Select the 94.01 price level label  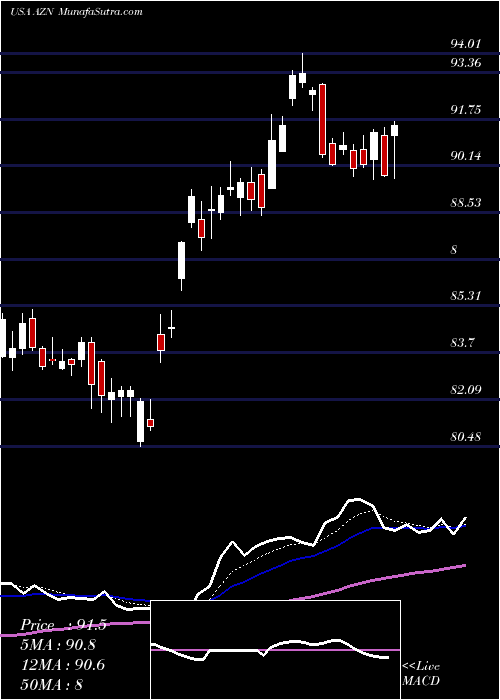pos(465,44)
